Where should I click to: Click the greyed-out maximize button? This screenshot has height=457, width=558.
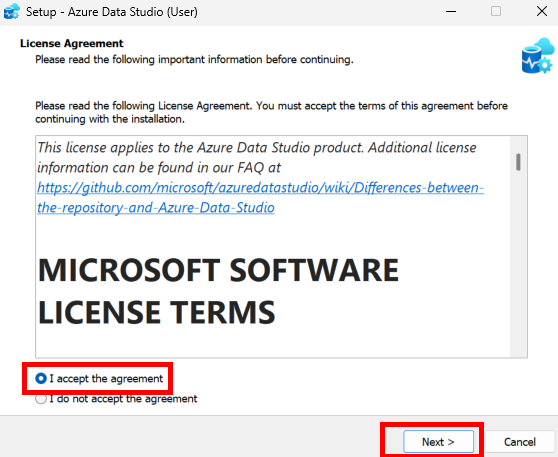(x=496, y=11)
